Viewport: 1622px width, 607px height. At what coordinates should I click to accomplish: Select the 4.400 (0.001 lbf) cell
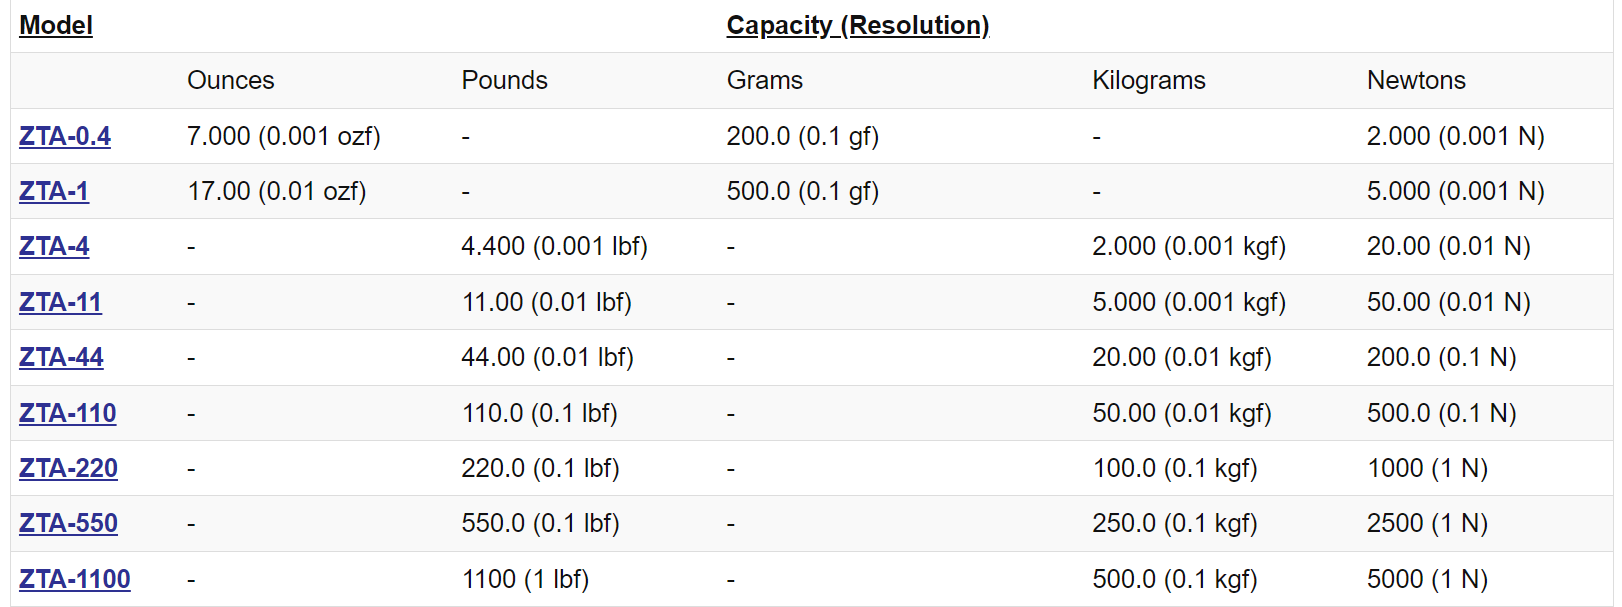[x=554, y=246]
